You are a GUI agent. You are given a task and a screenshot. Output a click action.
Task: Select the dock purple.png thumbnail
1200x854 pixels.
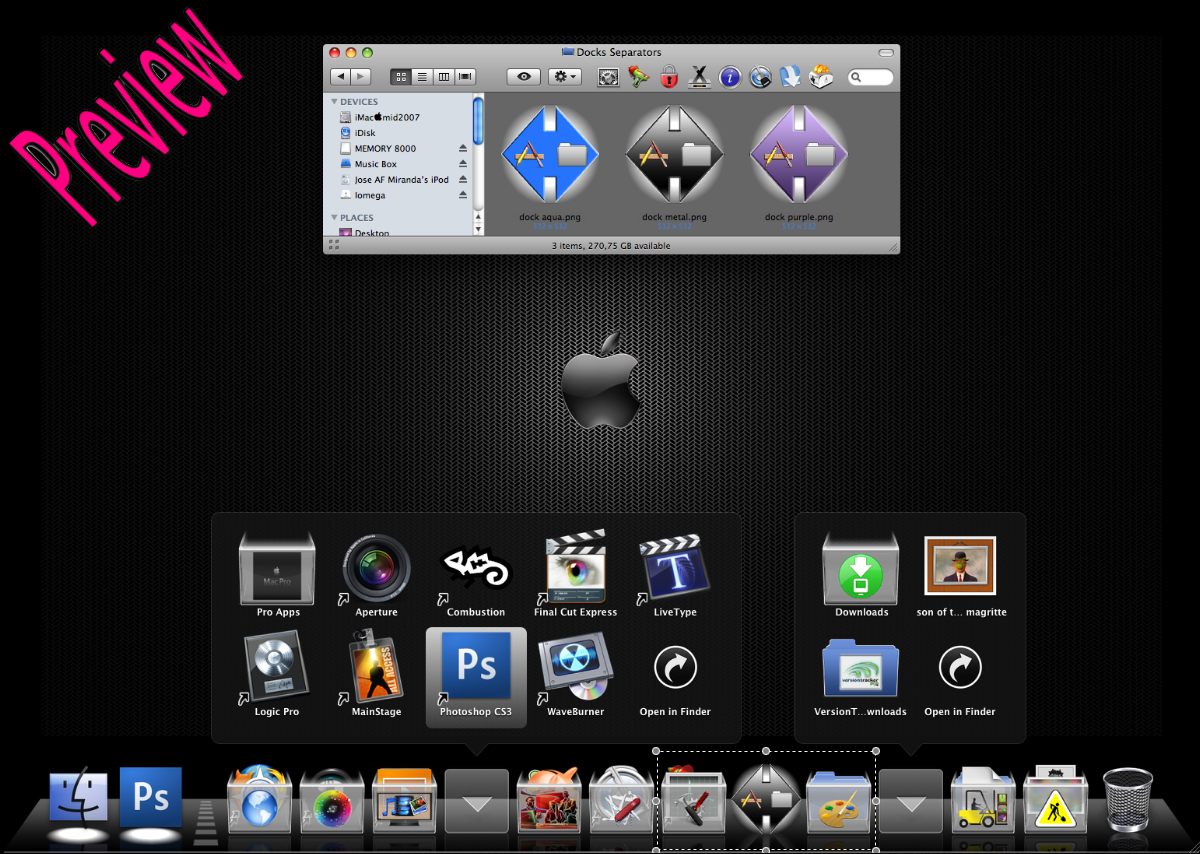point(798,155)
